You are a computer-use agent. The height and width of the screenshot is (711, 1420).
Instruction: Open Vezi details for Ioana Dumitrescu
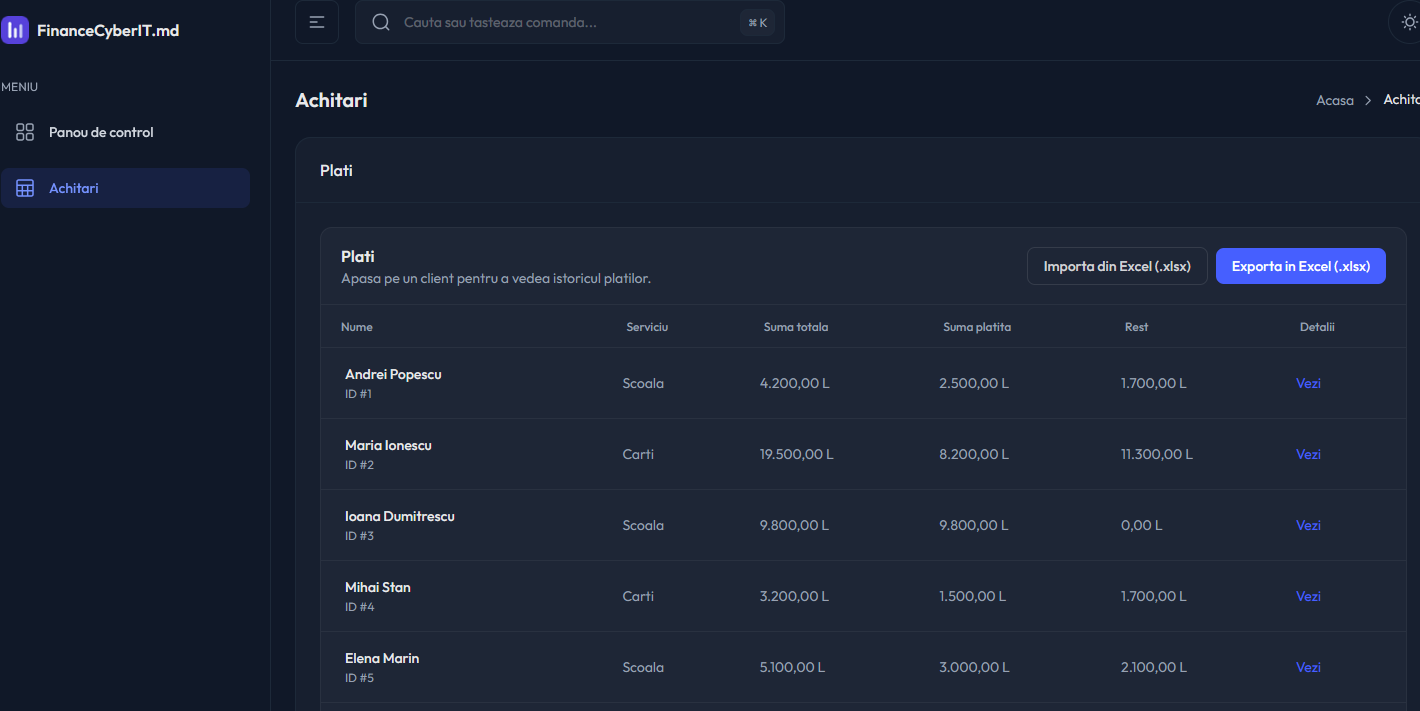point(1308,525)
